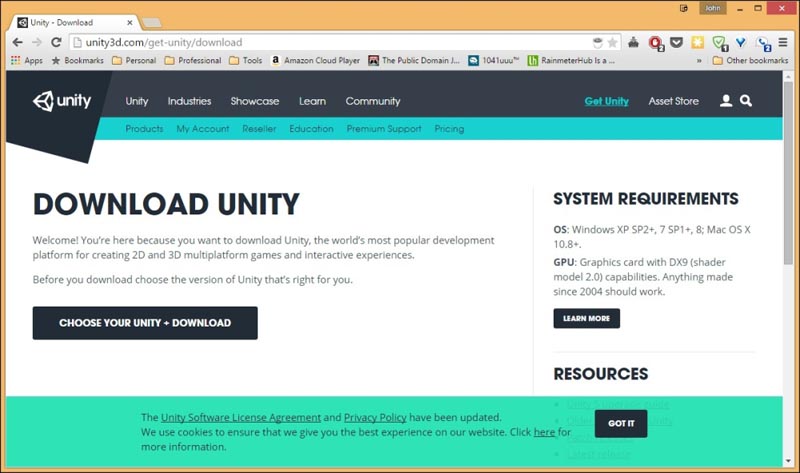Open the Other bookmarks folder
The image size is (800, 473).
[750, 61]
